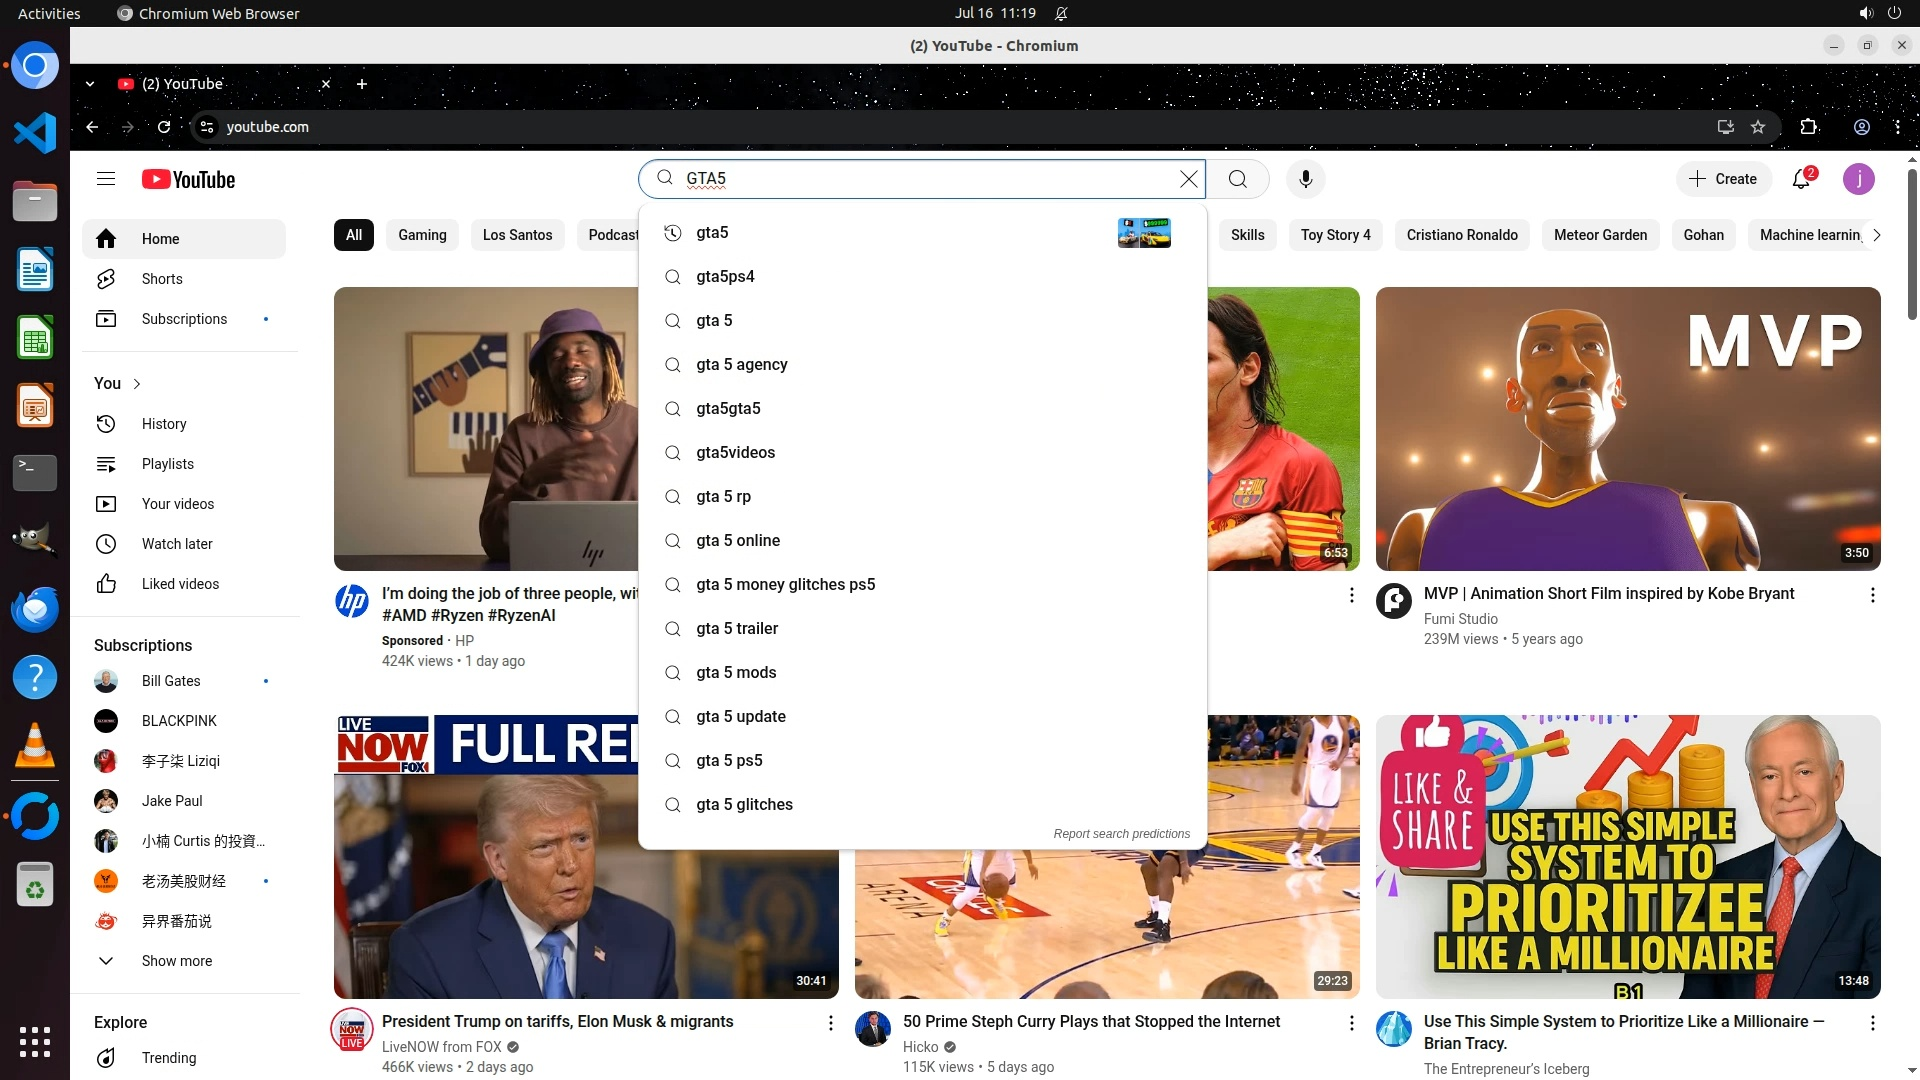Open Shorts from the sidebar
Screen dimensions: 1920x1080
coord(161,279)
